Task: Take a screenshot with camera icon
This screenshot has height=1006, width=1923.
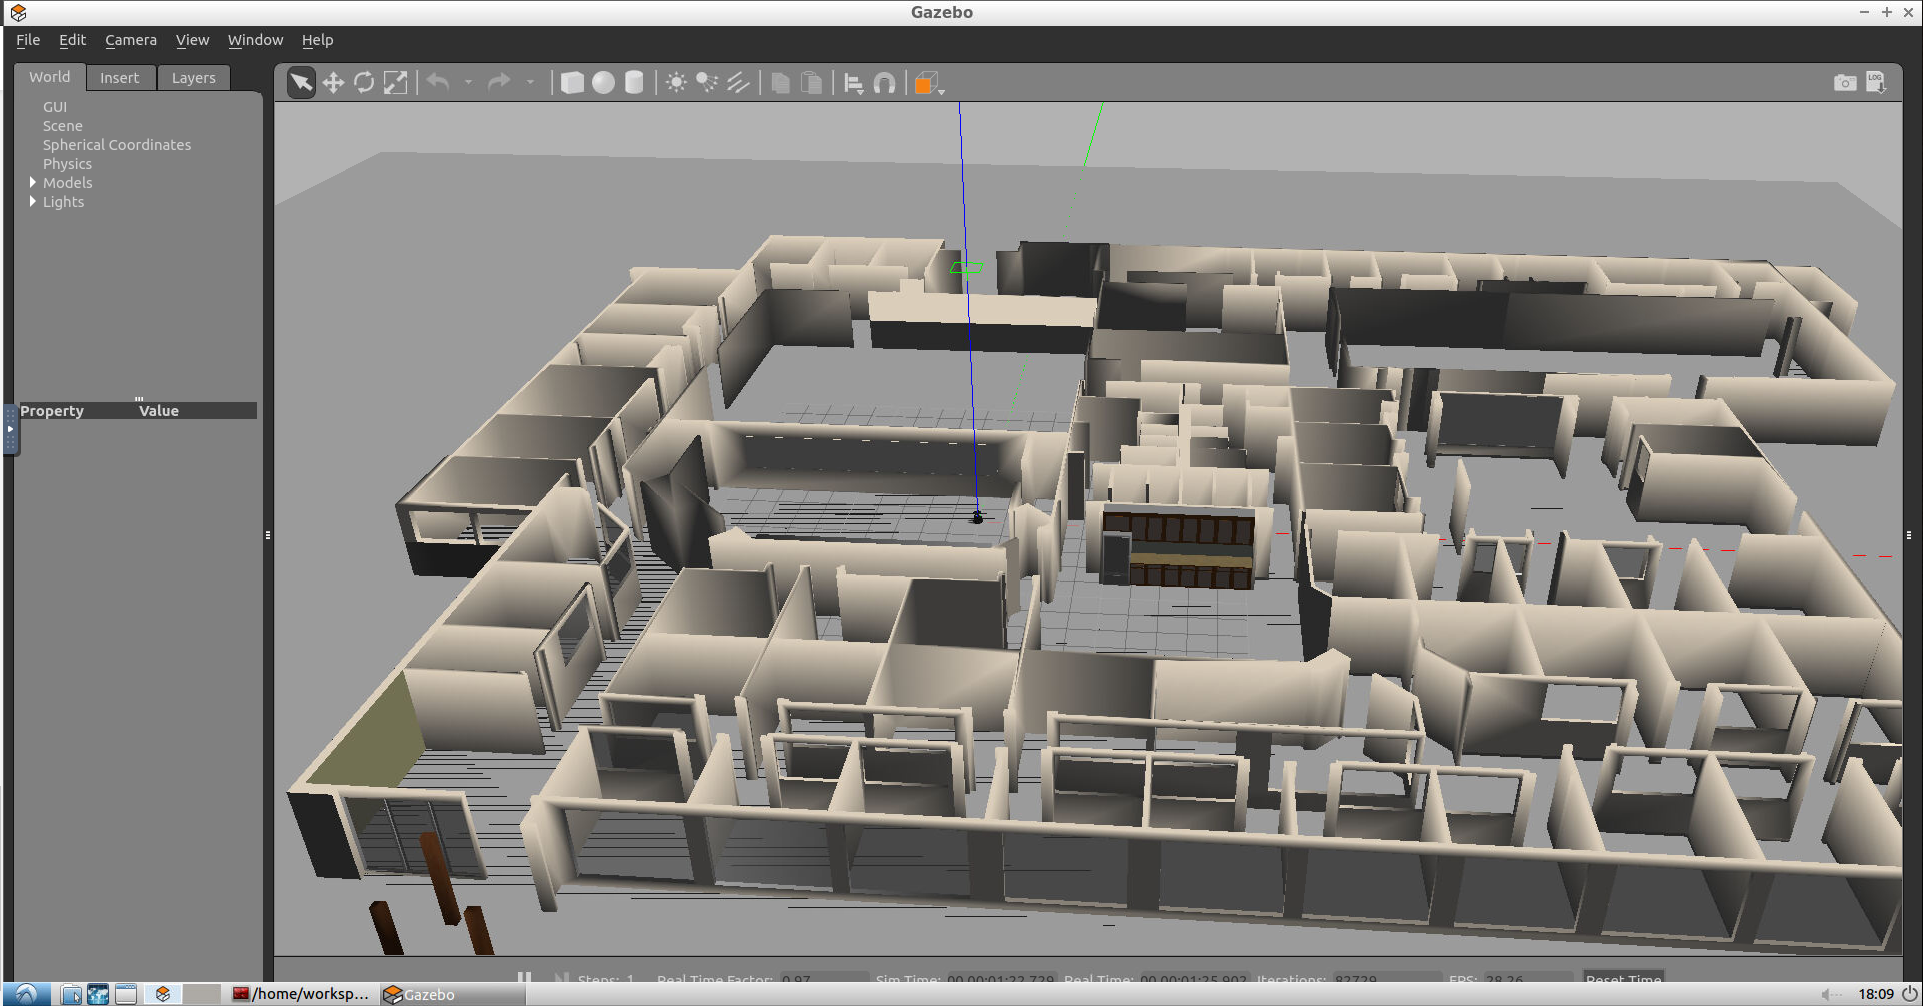Action: pyautogui.click(x=1845, y=83)
